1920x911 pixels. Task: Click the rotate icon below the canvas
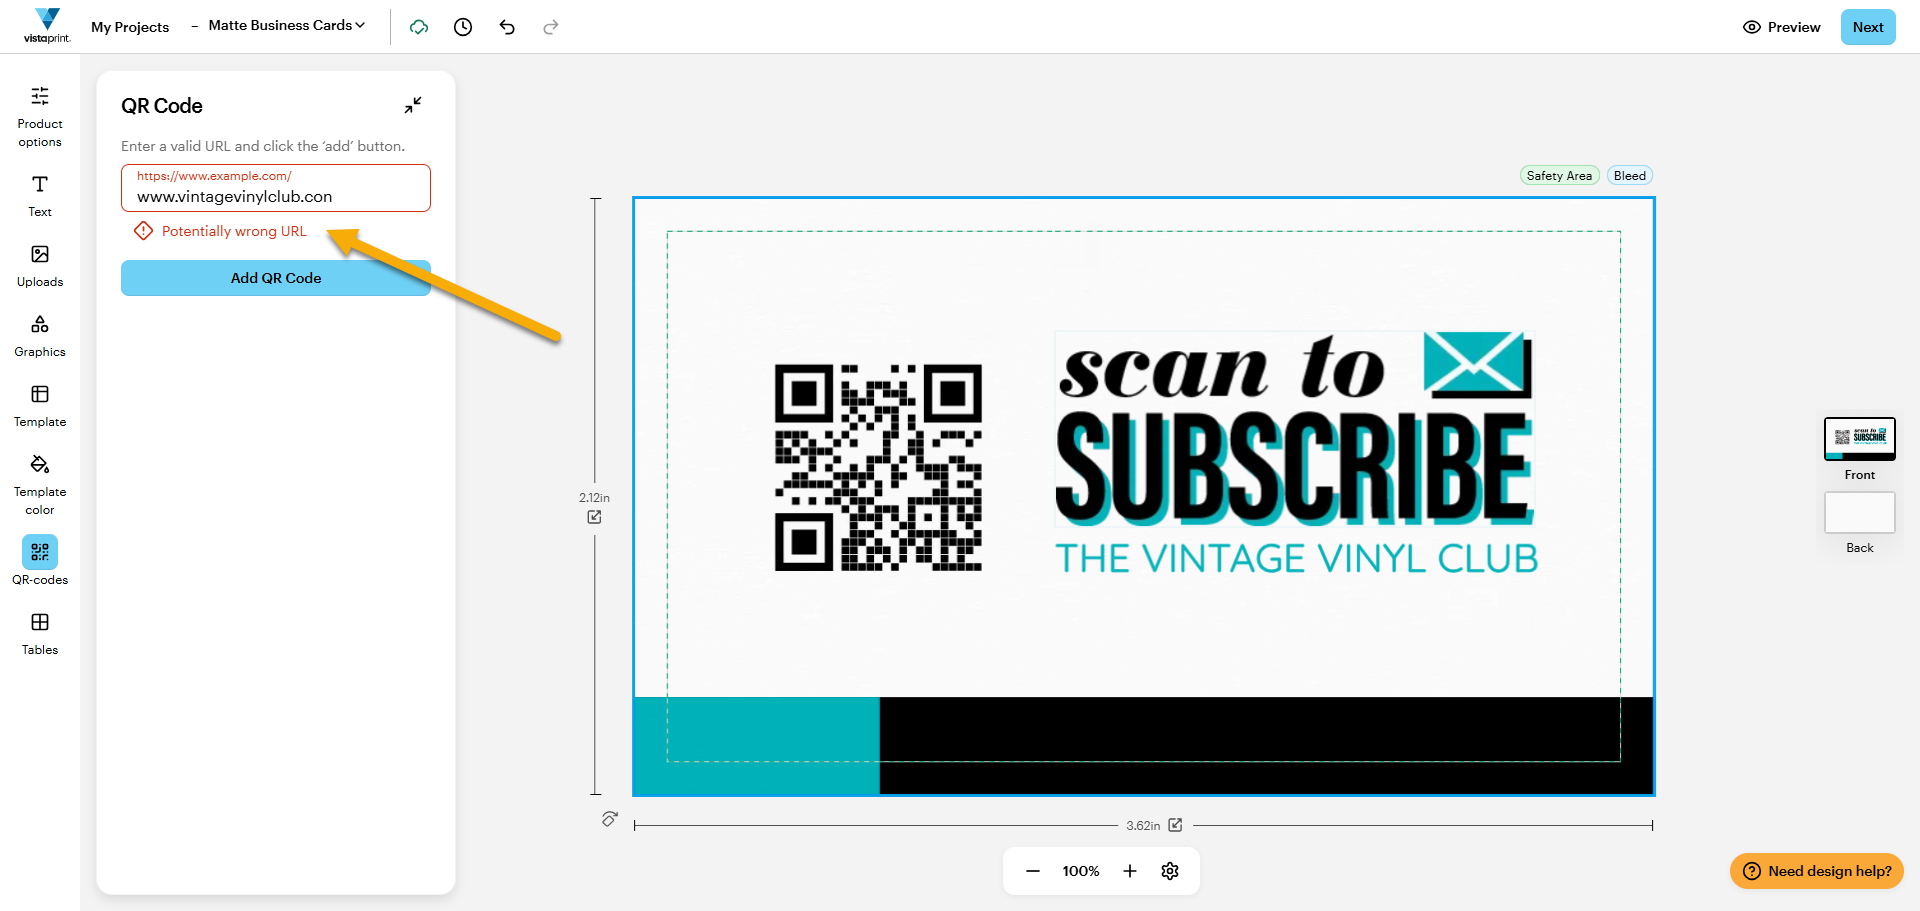[610, 819]
